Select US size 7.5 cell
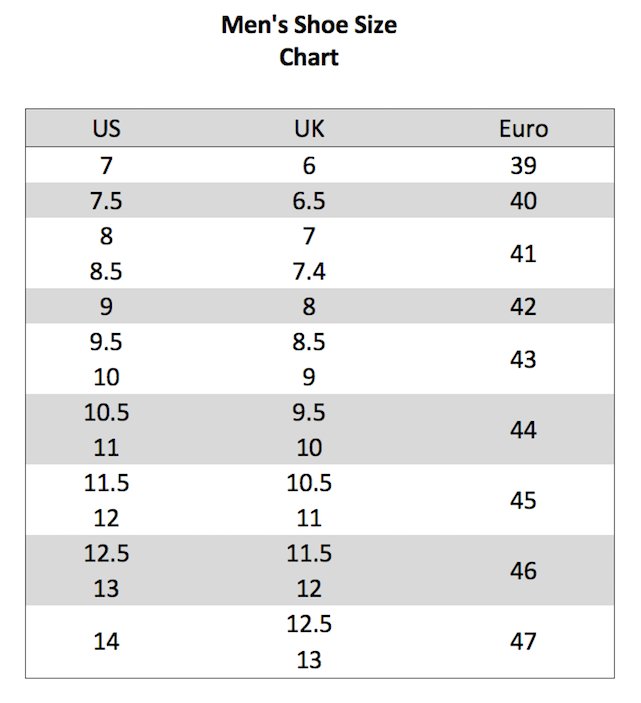 106,201
